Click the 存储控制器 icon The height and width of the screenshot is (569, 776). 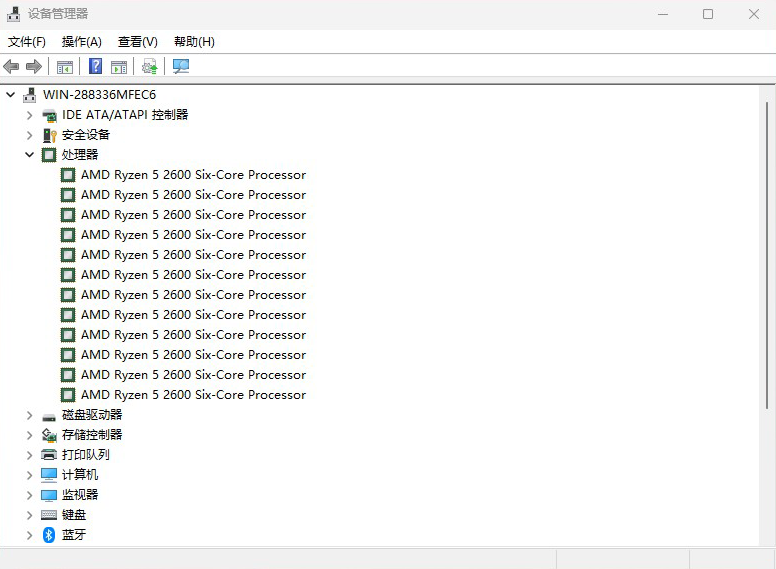[x=49, y=435]
